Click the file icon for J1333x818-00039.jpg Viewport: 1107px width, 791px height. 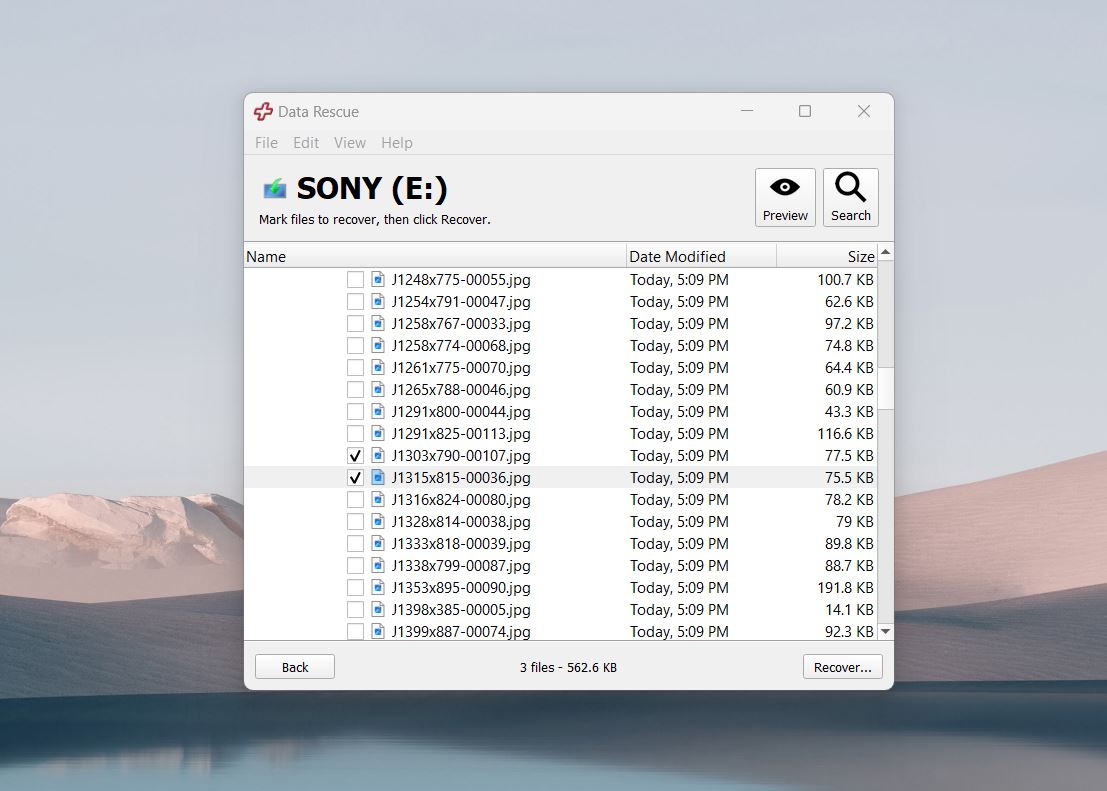pos(378,543)
